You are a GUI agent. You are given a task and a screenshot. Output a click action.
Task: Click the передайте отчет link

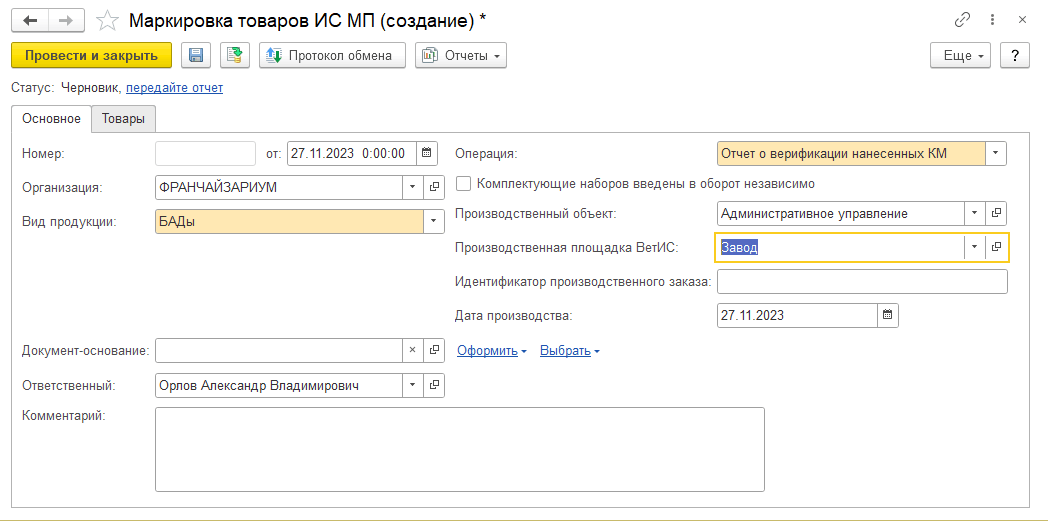click(174, 88)
